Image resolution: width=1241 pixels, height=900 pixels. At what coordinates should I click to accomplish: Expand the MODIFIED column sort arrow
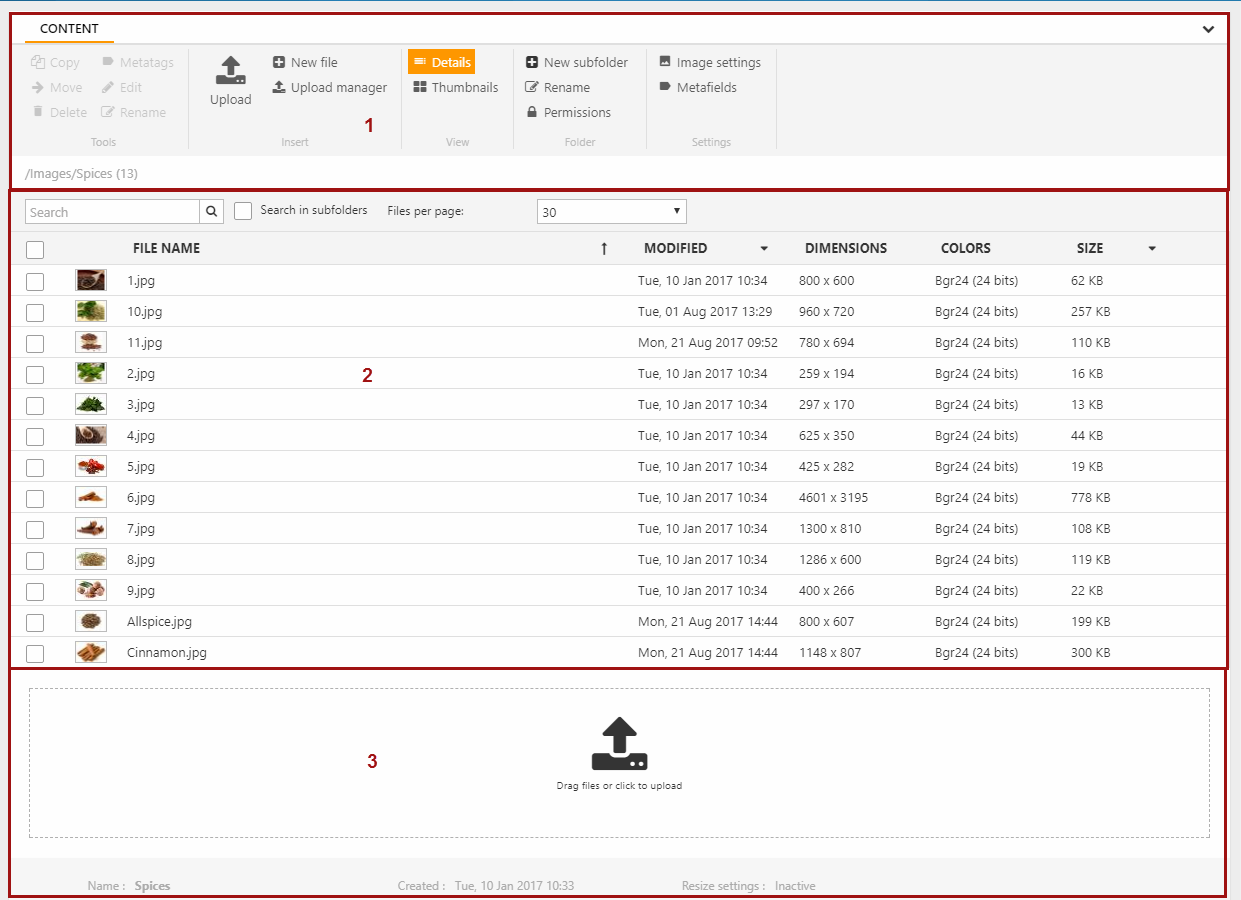coord(764,249)
